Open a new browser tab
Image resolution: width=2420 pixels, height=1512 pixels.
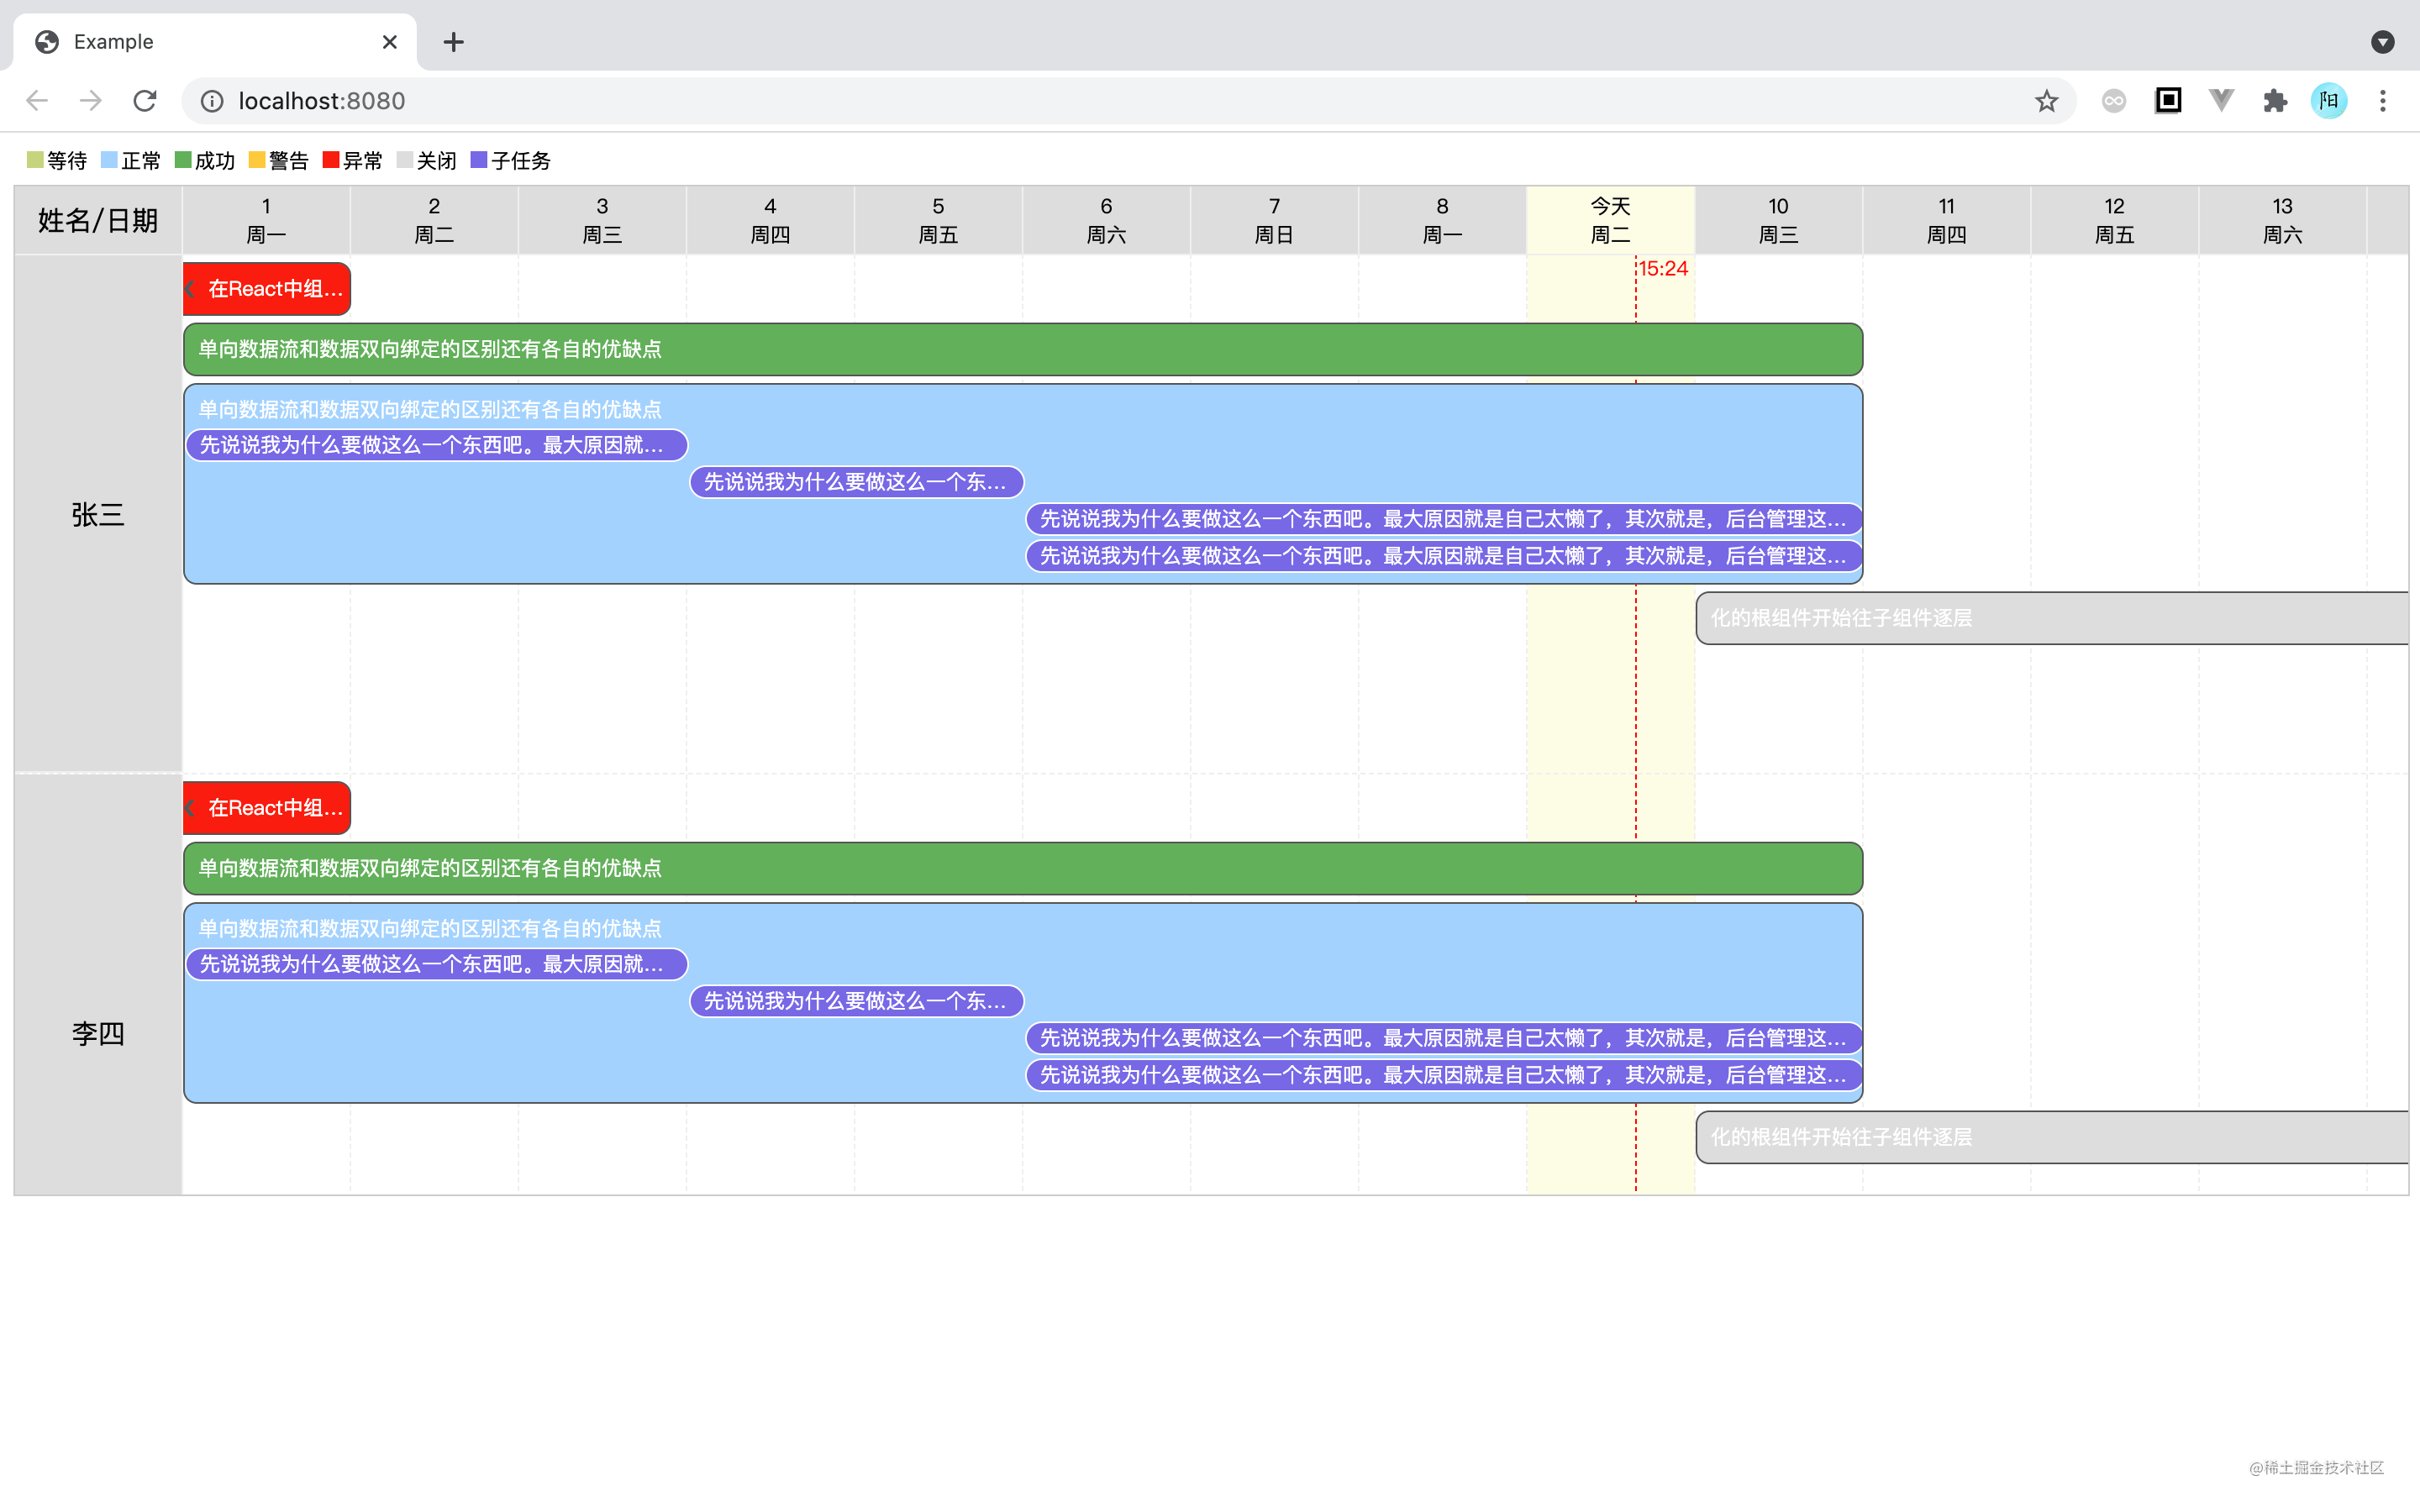[453, 42]
